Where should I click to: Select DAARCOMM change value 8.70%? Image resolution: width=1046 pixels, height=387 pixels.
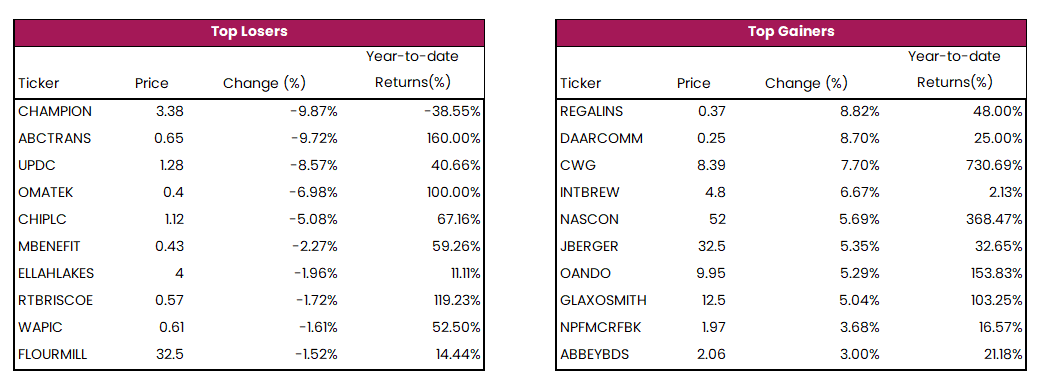click(x=859, y=138)
